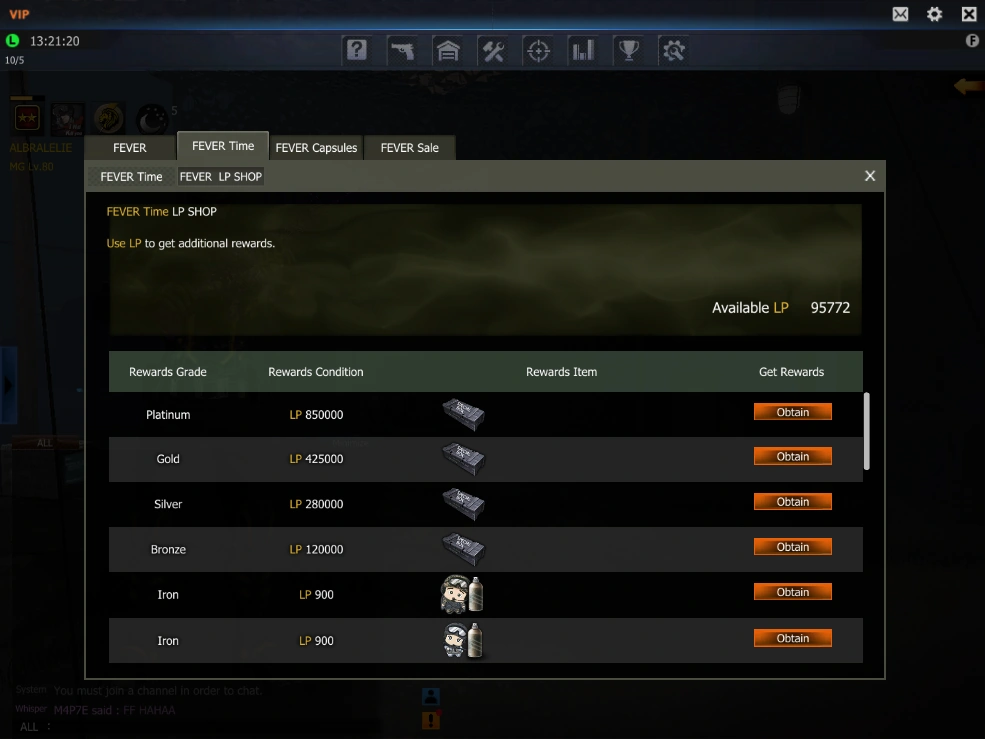
Task: Select the crosshair target icon
Action: [x=538, y=50]
